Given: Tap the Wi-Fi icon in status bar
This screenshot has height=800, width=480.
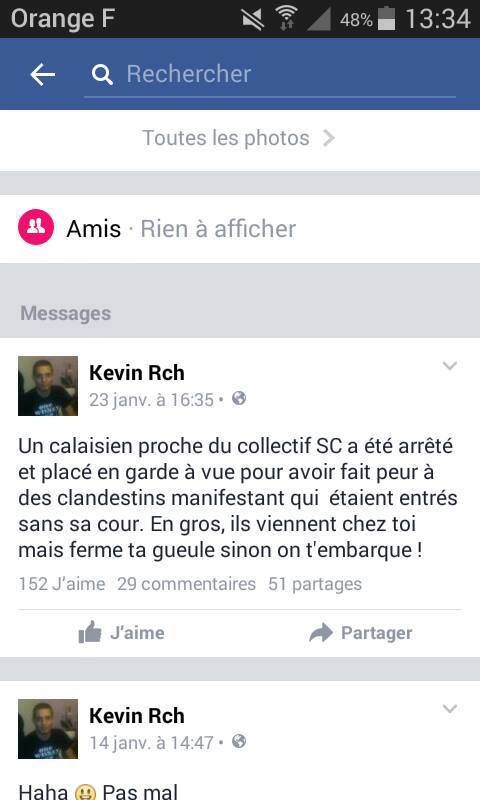Looking at the screenshot, I should tap(287, 18).
